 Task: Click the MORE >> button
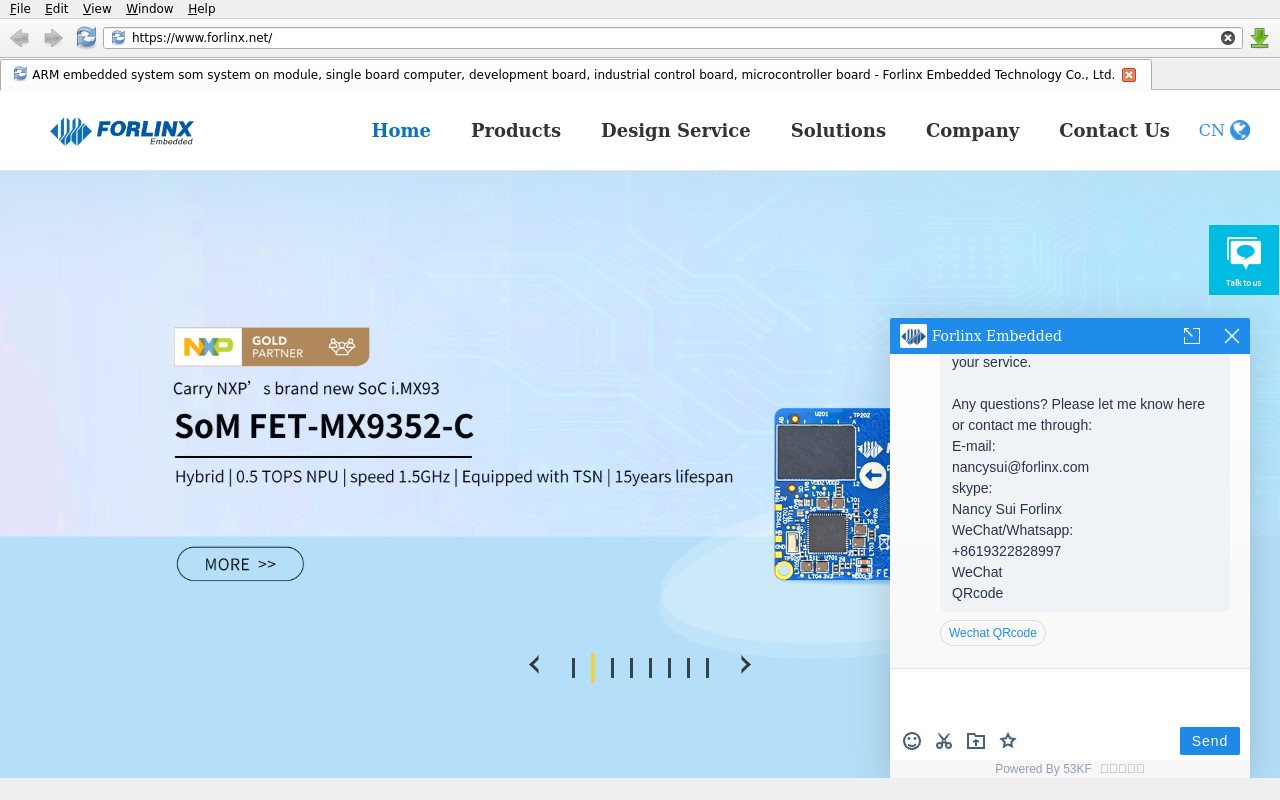point(240,564)
